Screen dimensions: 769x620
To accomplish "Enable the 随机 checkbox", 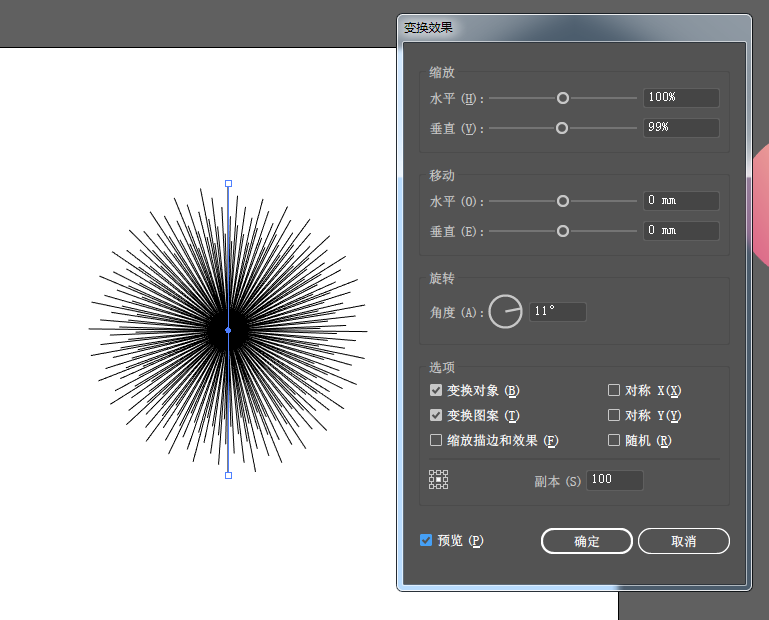I will coord(614,440).
